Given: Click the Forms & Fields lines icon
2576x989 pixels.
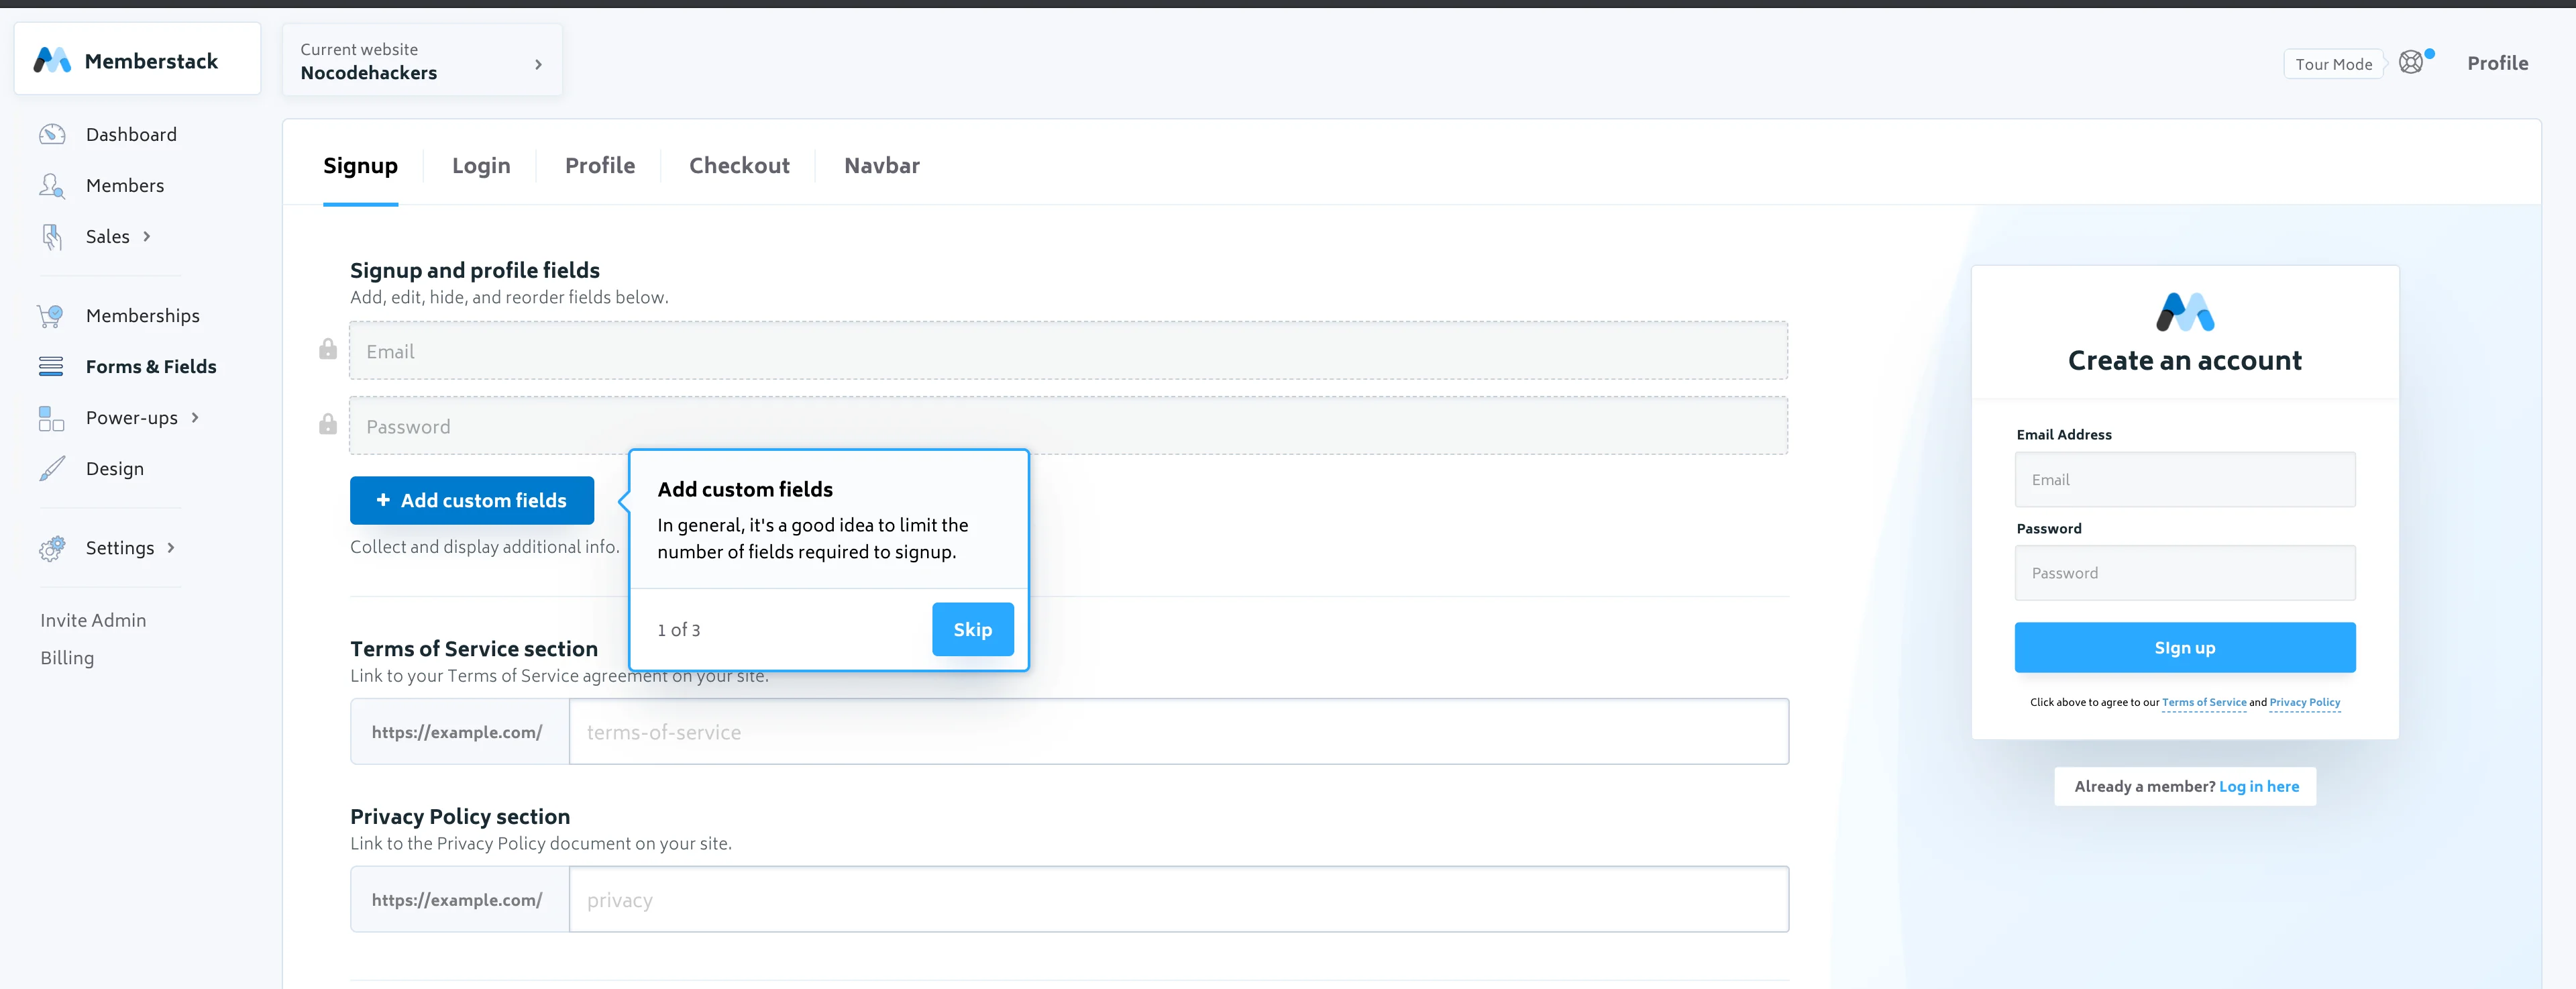Looking at the screenshot, I should [x=51, y=367].
